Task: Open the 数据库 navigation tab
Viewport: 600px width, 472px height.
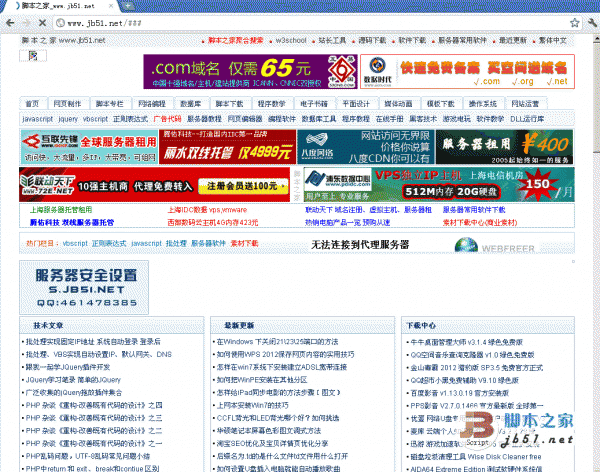Action: [x=191, y=104]
